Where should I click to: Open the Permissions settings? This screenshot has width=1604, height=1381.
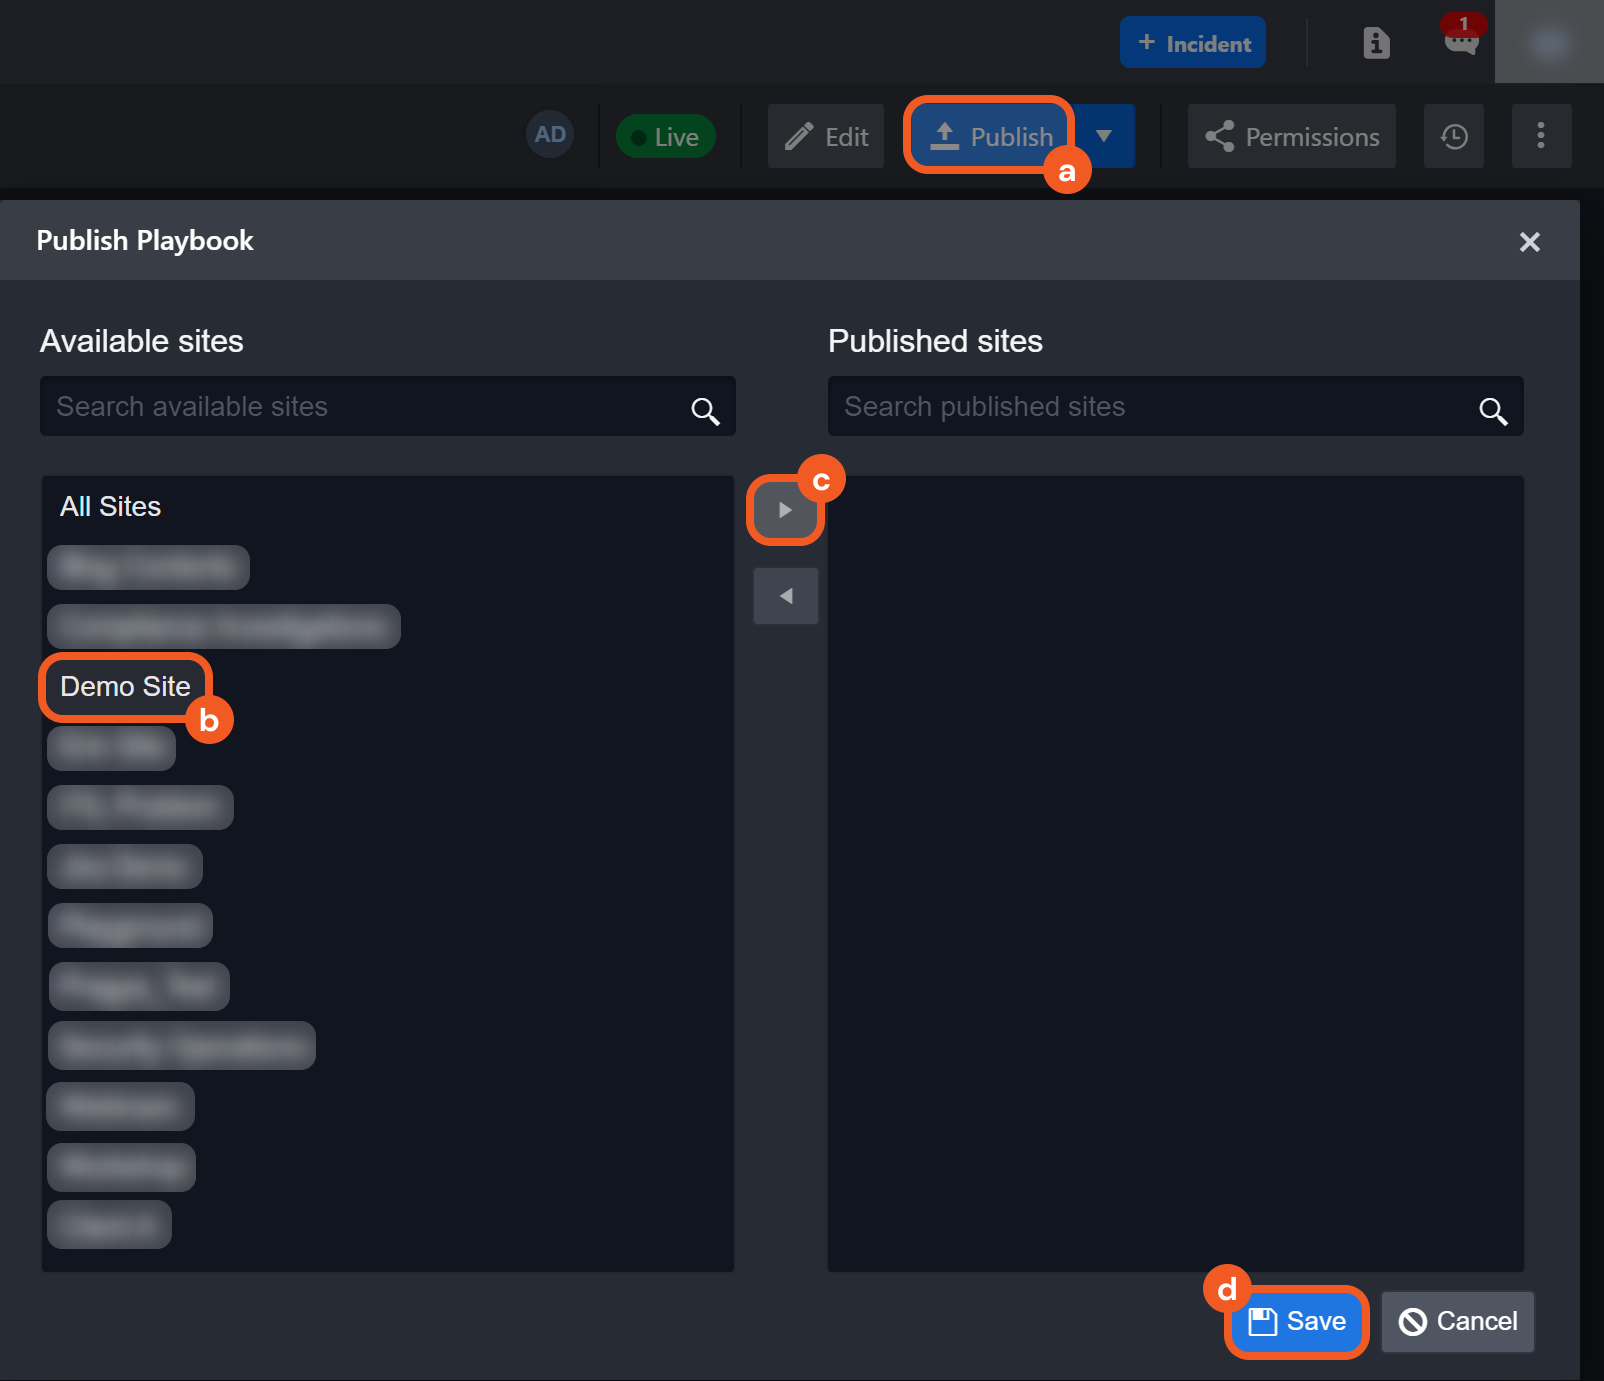[x=1291, y=137]
